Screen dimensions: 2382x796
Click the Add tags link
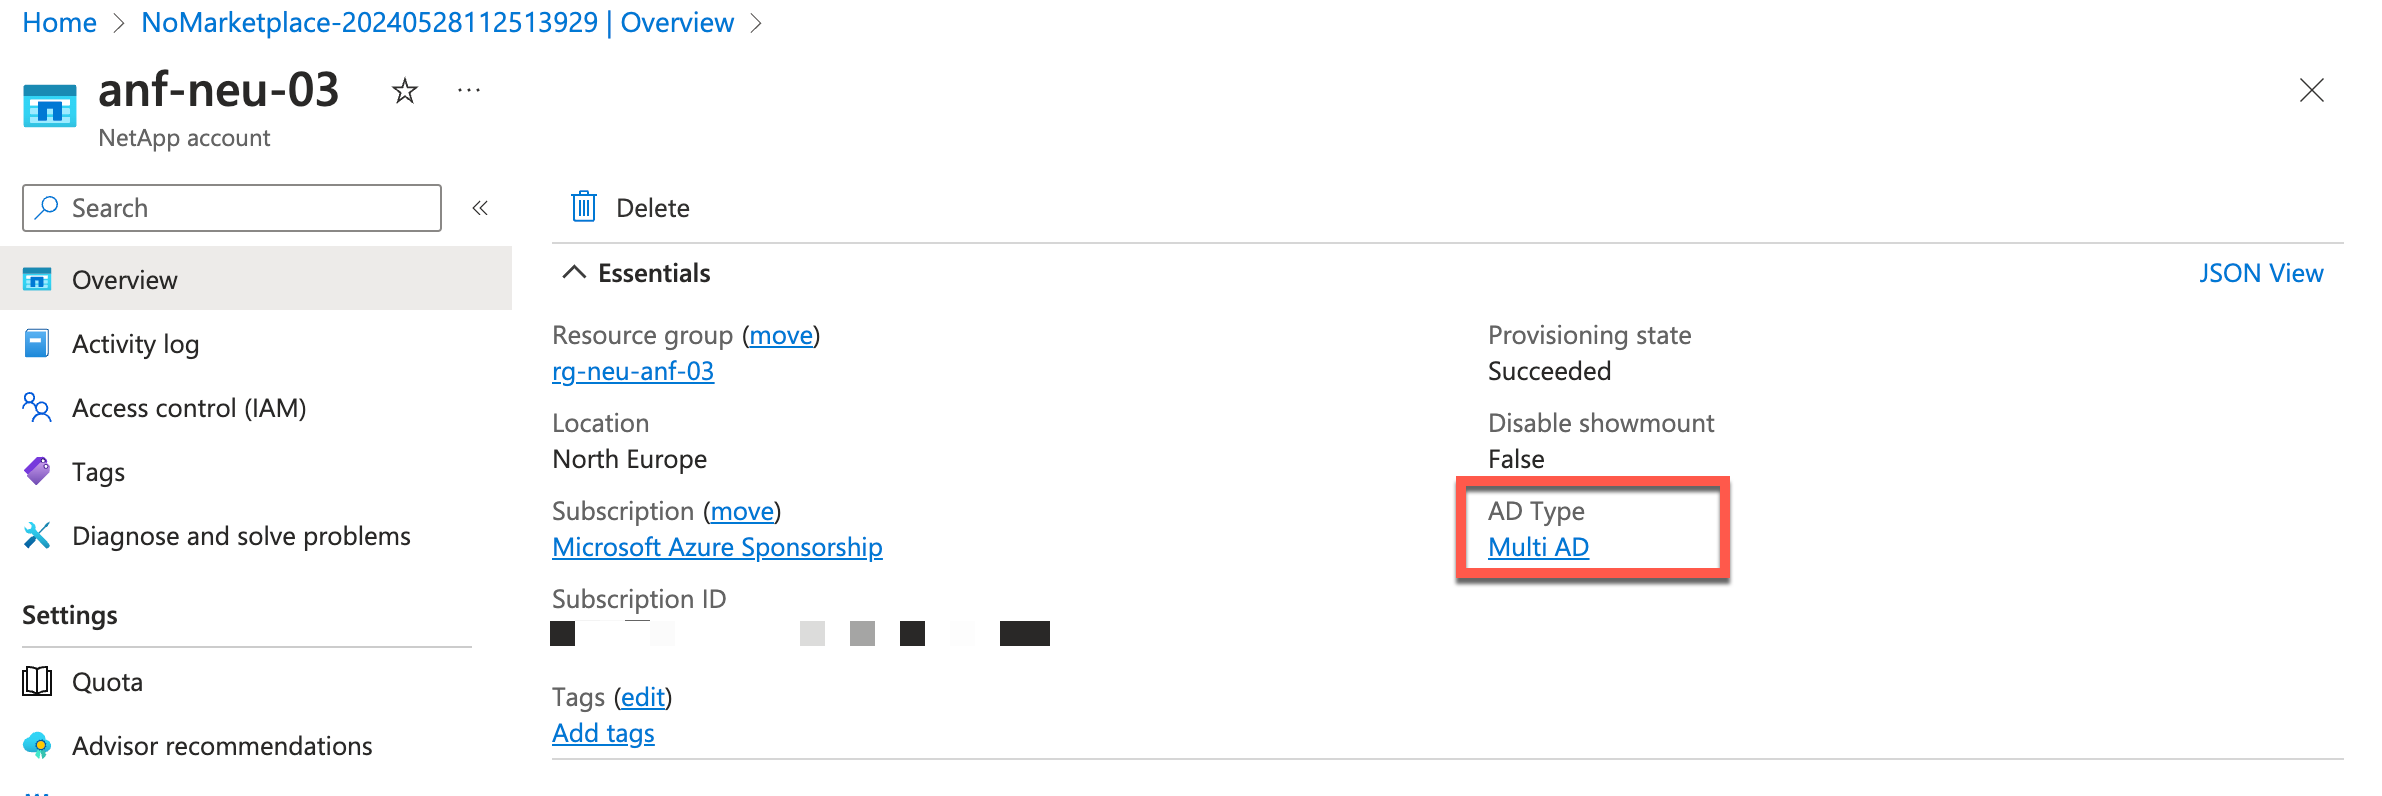pyautogui.click(x=603, y=733)
